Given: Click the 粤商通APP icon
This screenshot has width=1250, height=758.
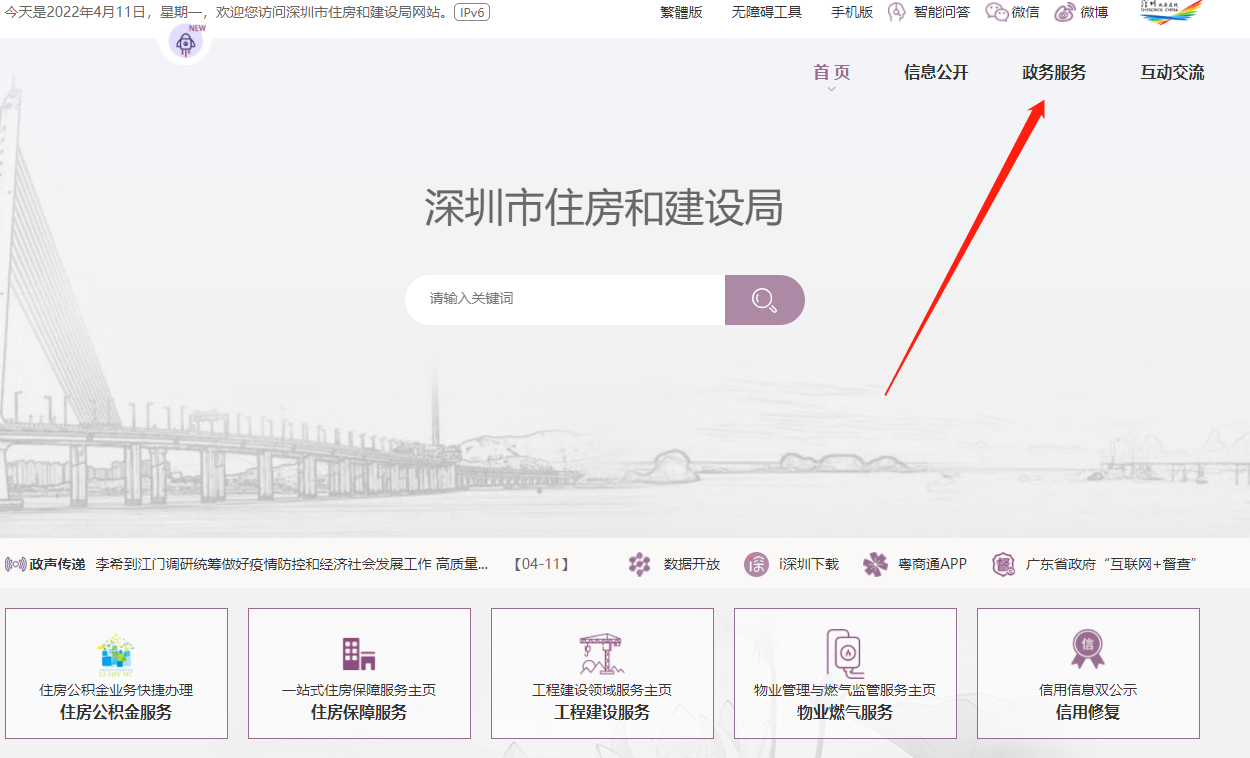Looking at the screenshot, I should (x=875, y=564).
